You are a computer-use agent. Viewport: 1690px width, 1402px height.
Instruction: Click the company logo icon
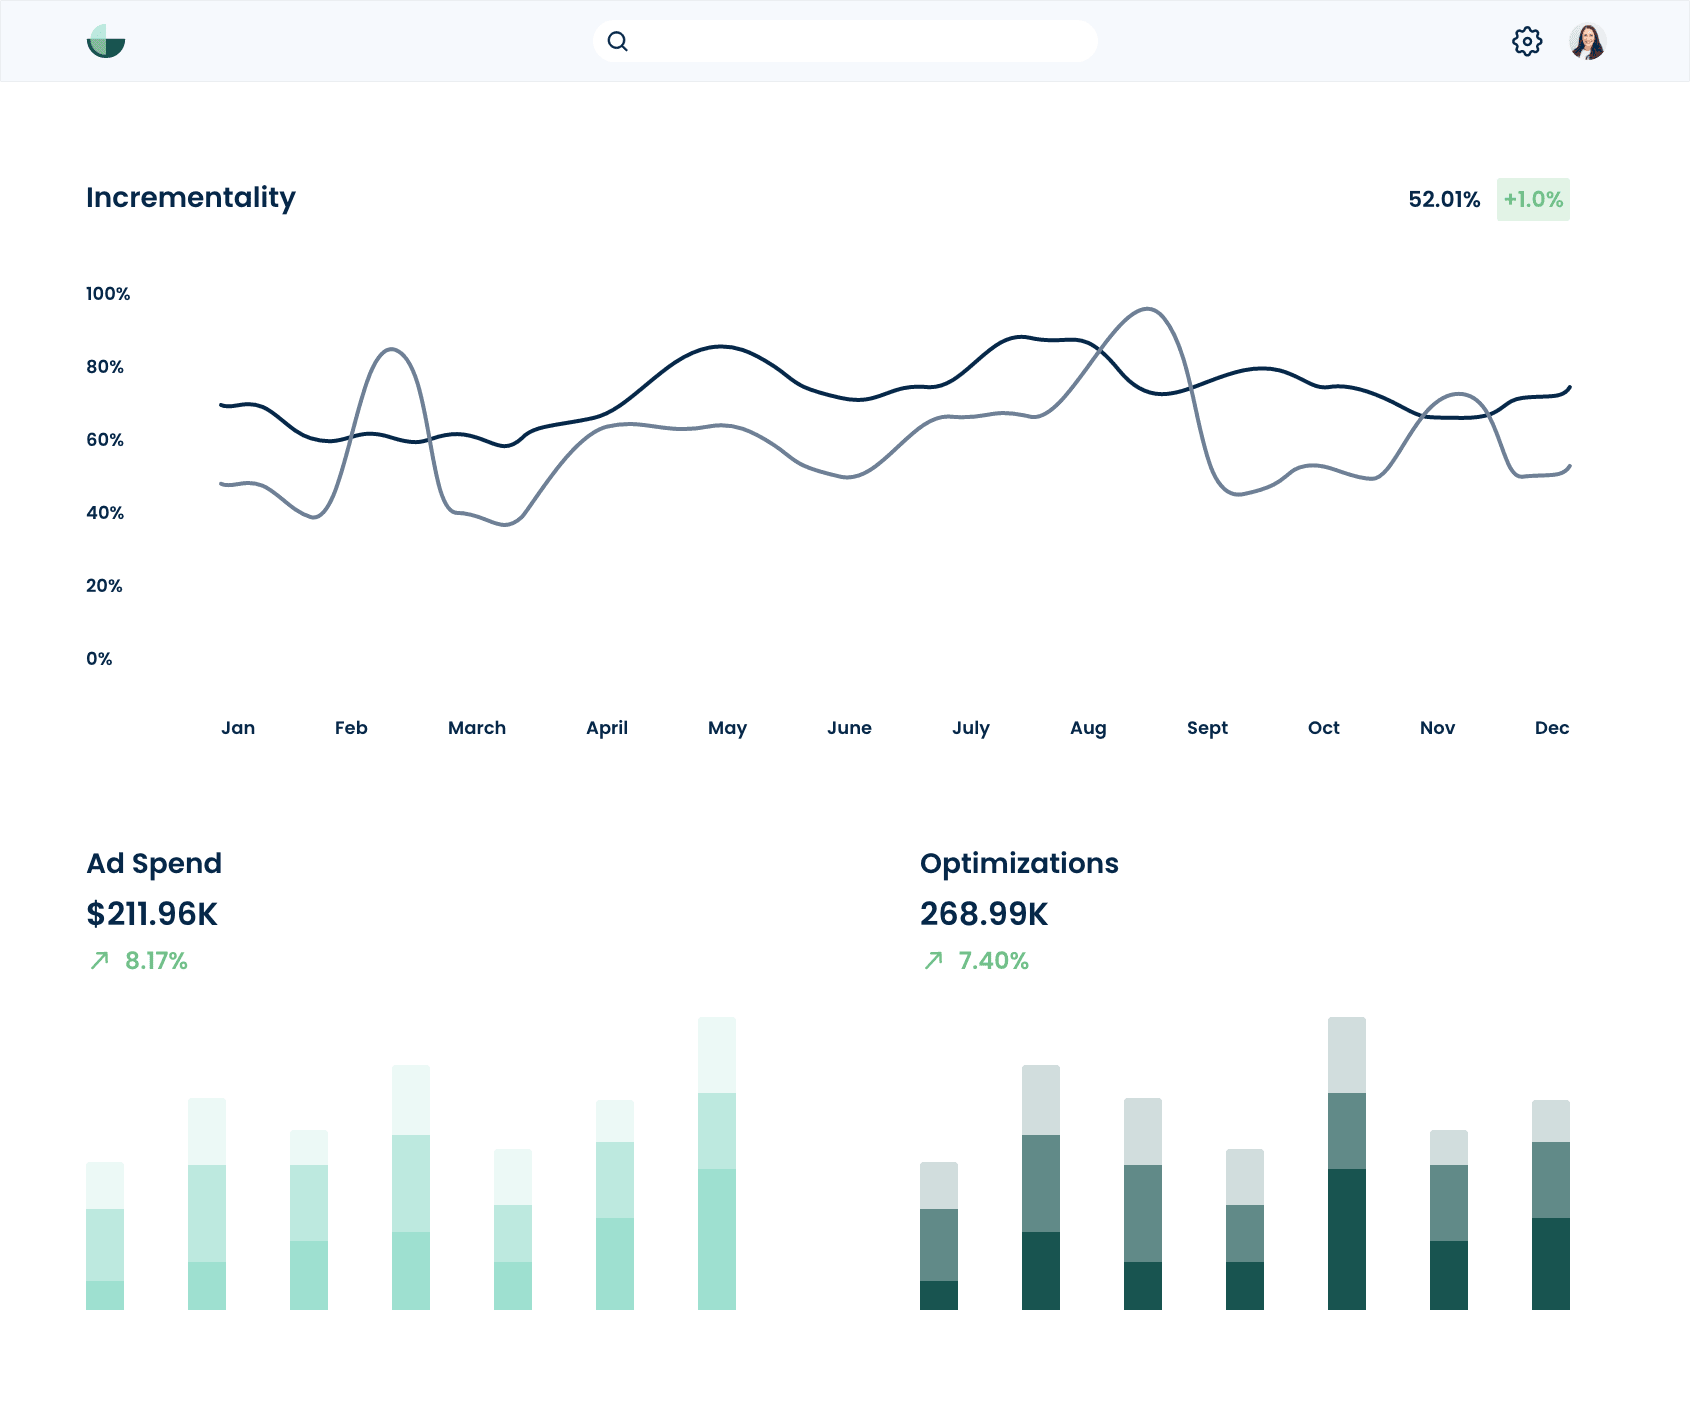pyautogui.click(x=107, y=41)
